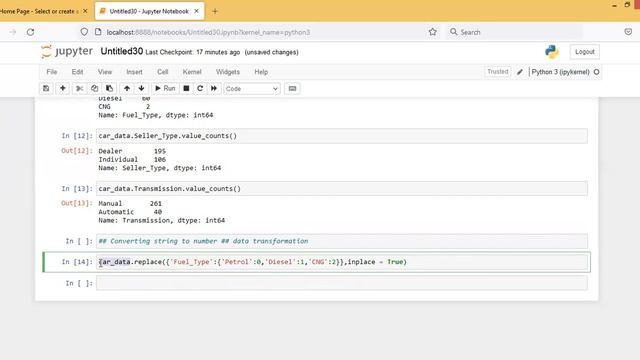Screen dimensions: 640x360
Task: Click the Out[12] output prompt
Action: (x=77, y=151)
